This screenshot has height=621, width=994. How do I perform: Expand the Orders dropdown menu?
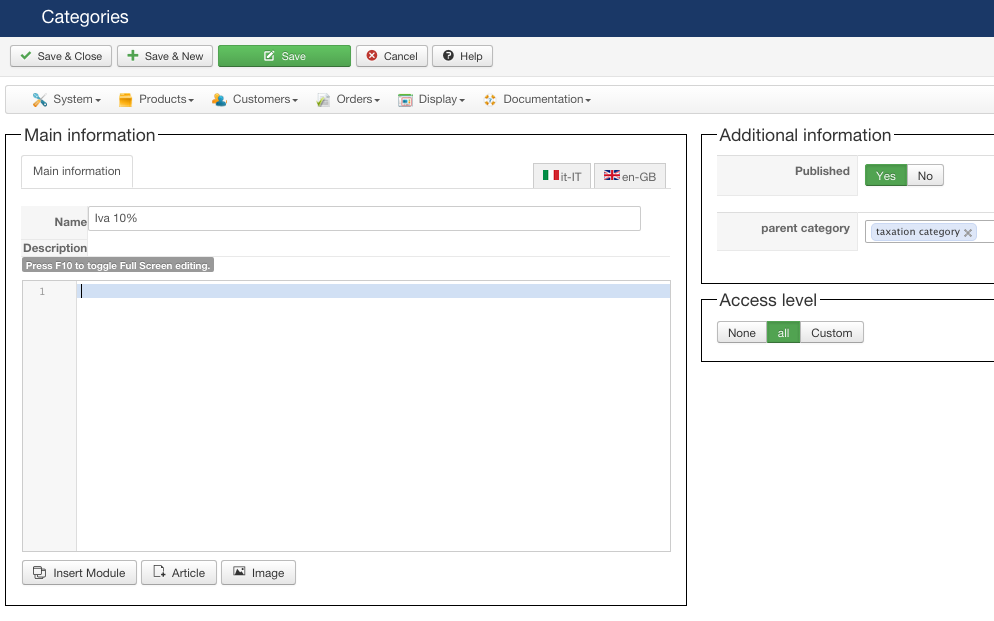pos(348,99)
